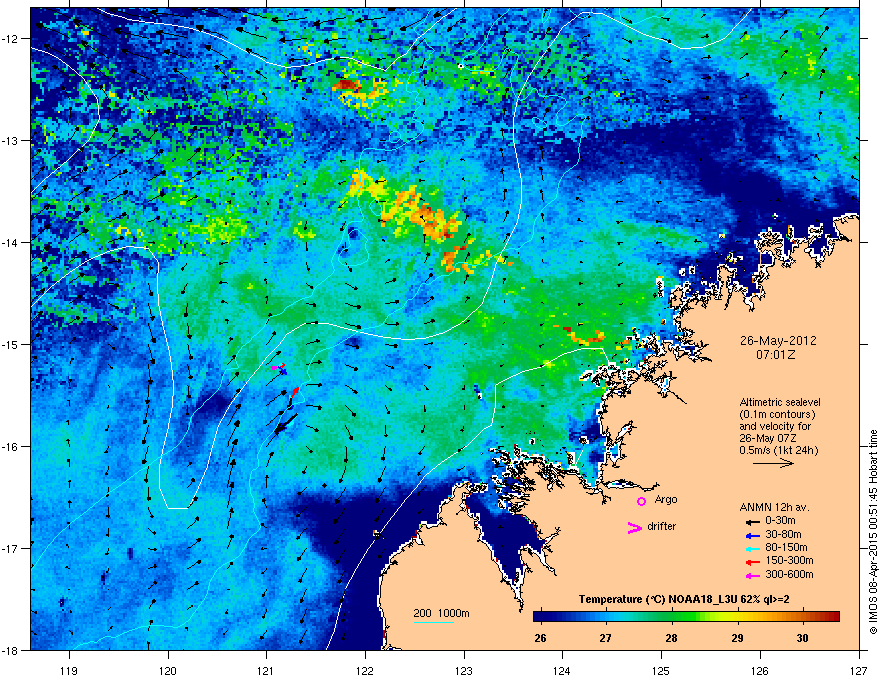Click the longitude axis label '120'
This screenshot has height=680, width=880.
168,670
